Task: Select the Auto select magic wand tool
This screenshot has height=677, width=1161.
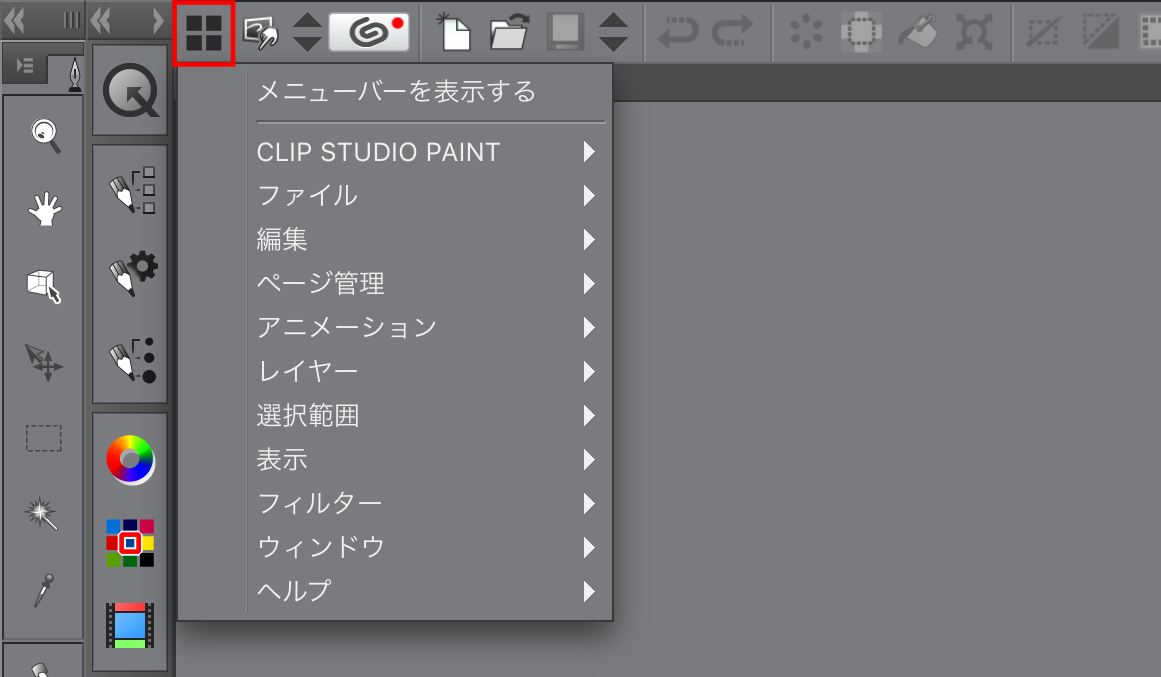Action: (x=44, y=514)
